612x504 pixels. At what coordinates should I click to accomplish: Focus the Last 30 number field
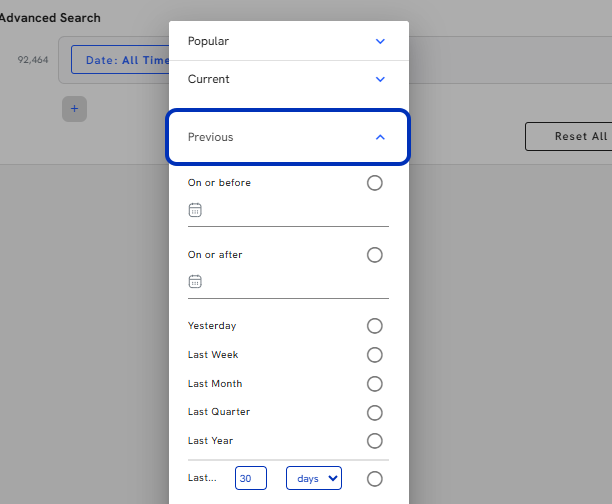click(251, 478)
